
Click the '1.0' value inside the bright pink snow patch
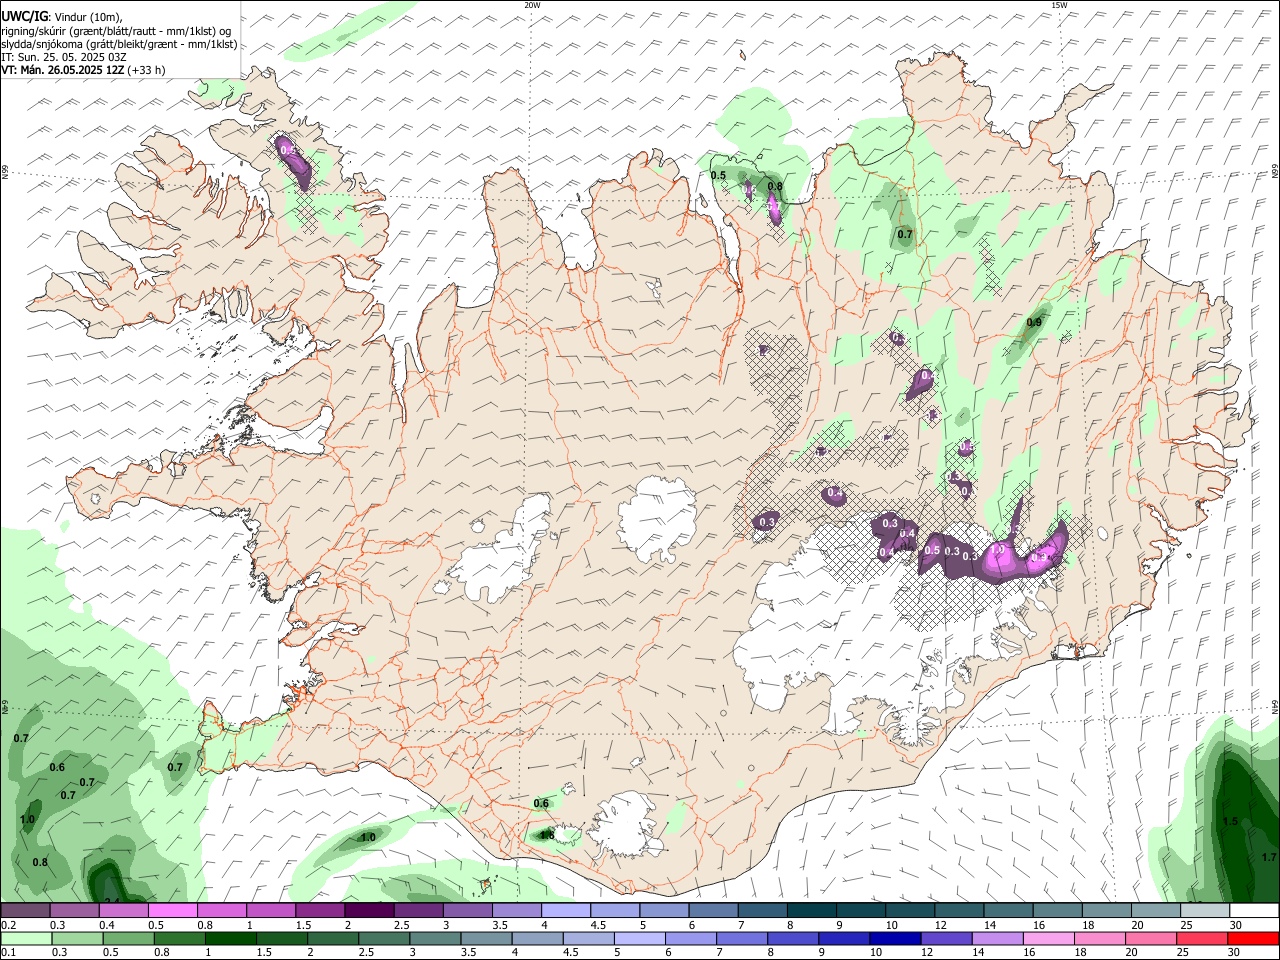coord(996,549)
